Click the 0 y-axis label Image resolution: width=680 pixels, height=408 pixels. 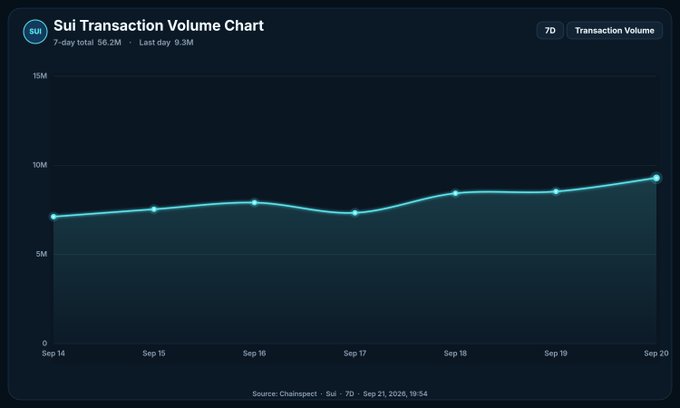[45, 343]
